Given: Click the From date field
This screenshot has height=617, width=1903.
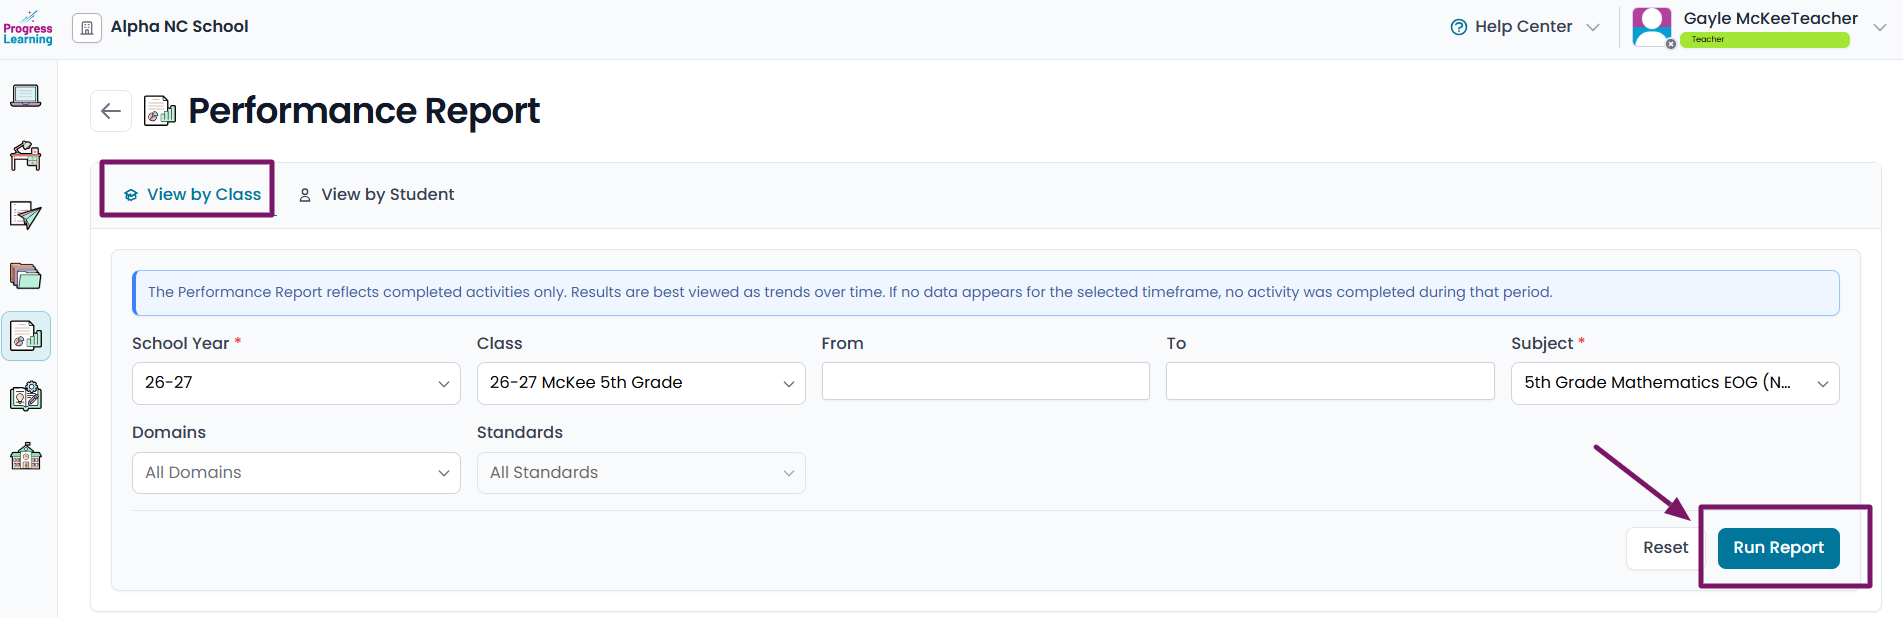Looking at the screenshot, I should click(985, 381).
